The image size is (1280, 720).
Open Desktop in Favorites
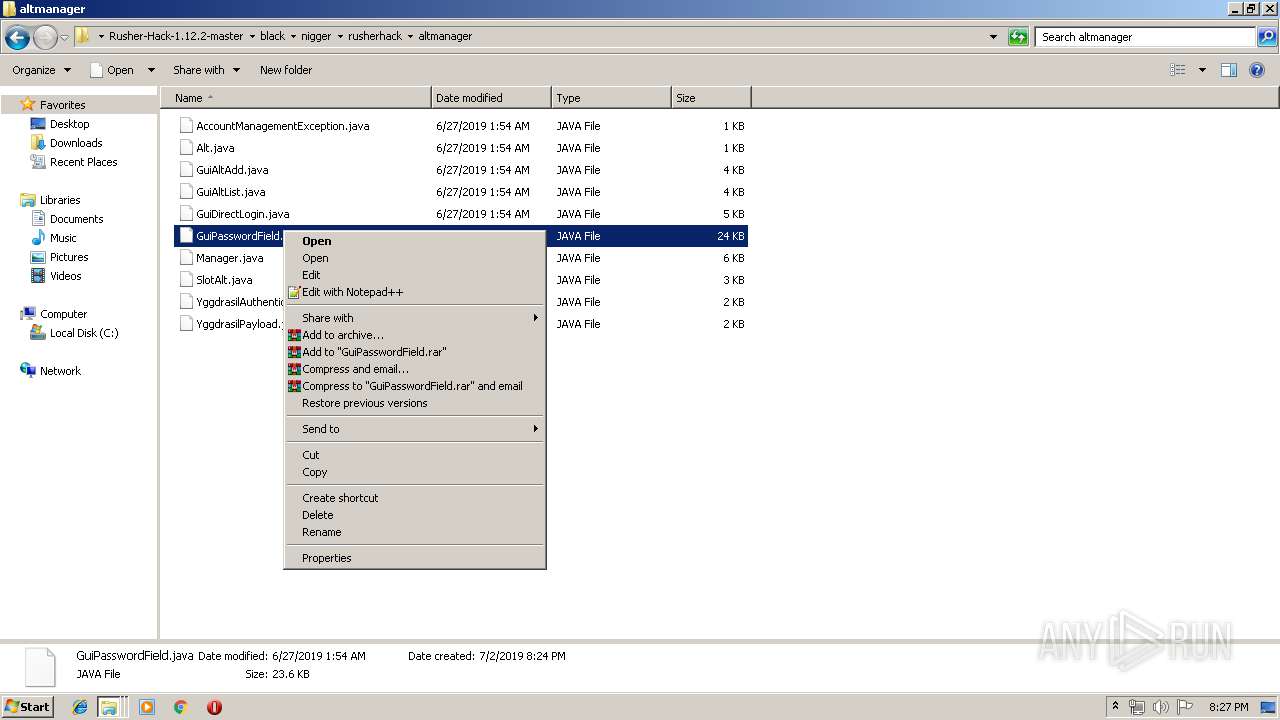point(69,124)
